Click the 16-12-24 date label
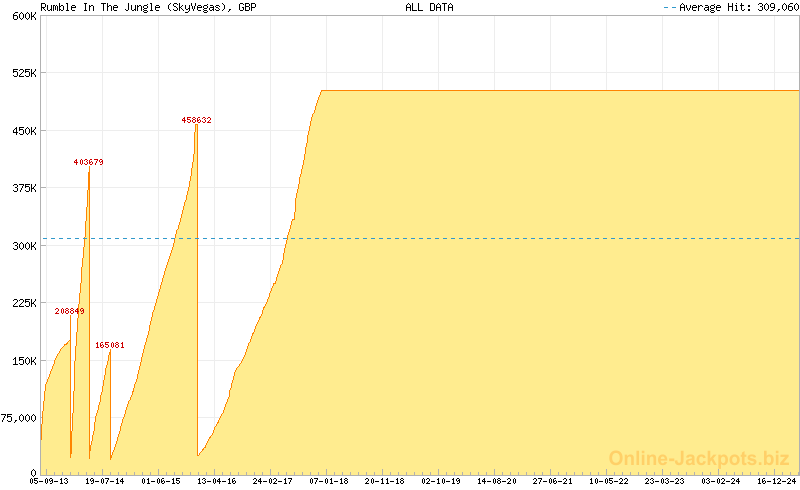Viewport: 800px width, 490px height. click(x=776, y=481)
